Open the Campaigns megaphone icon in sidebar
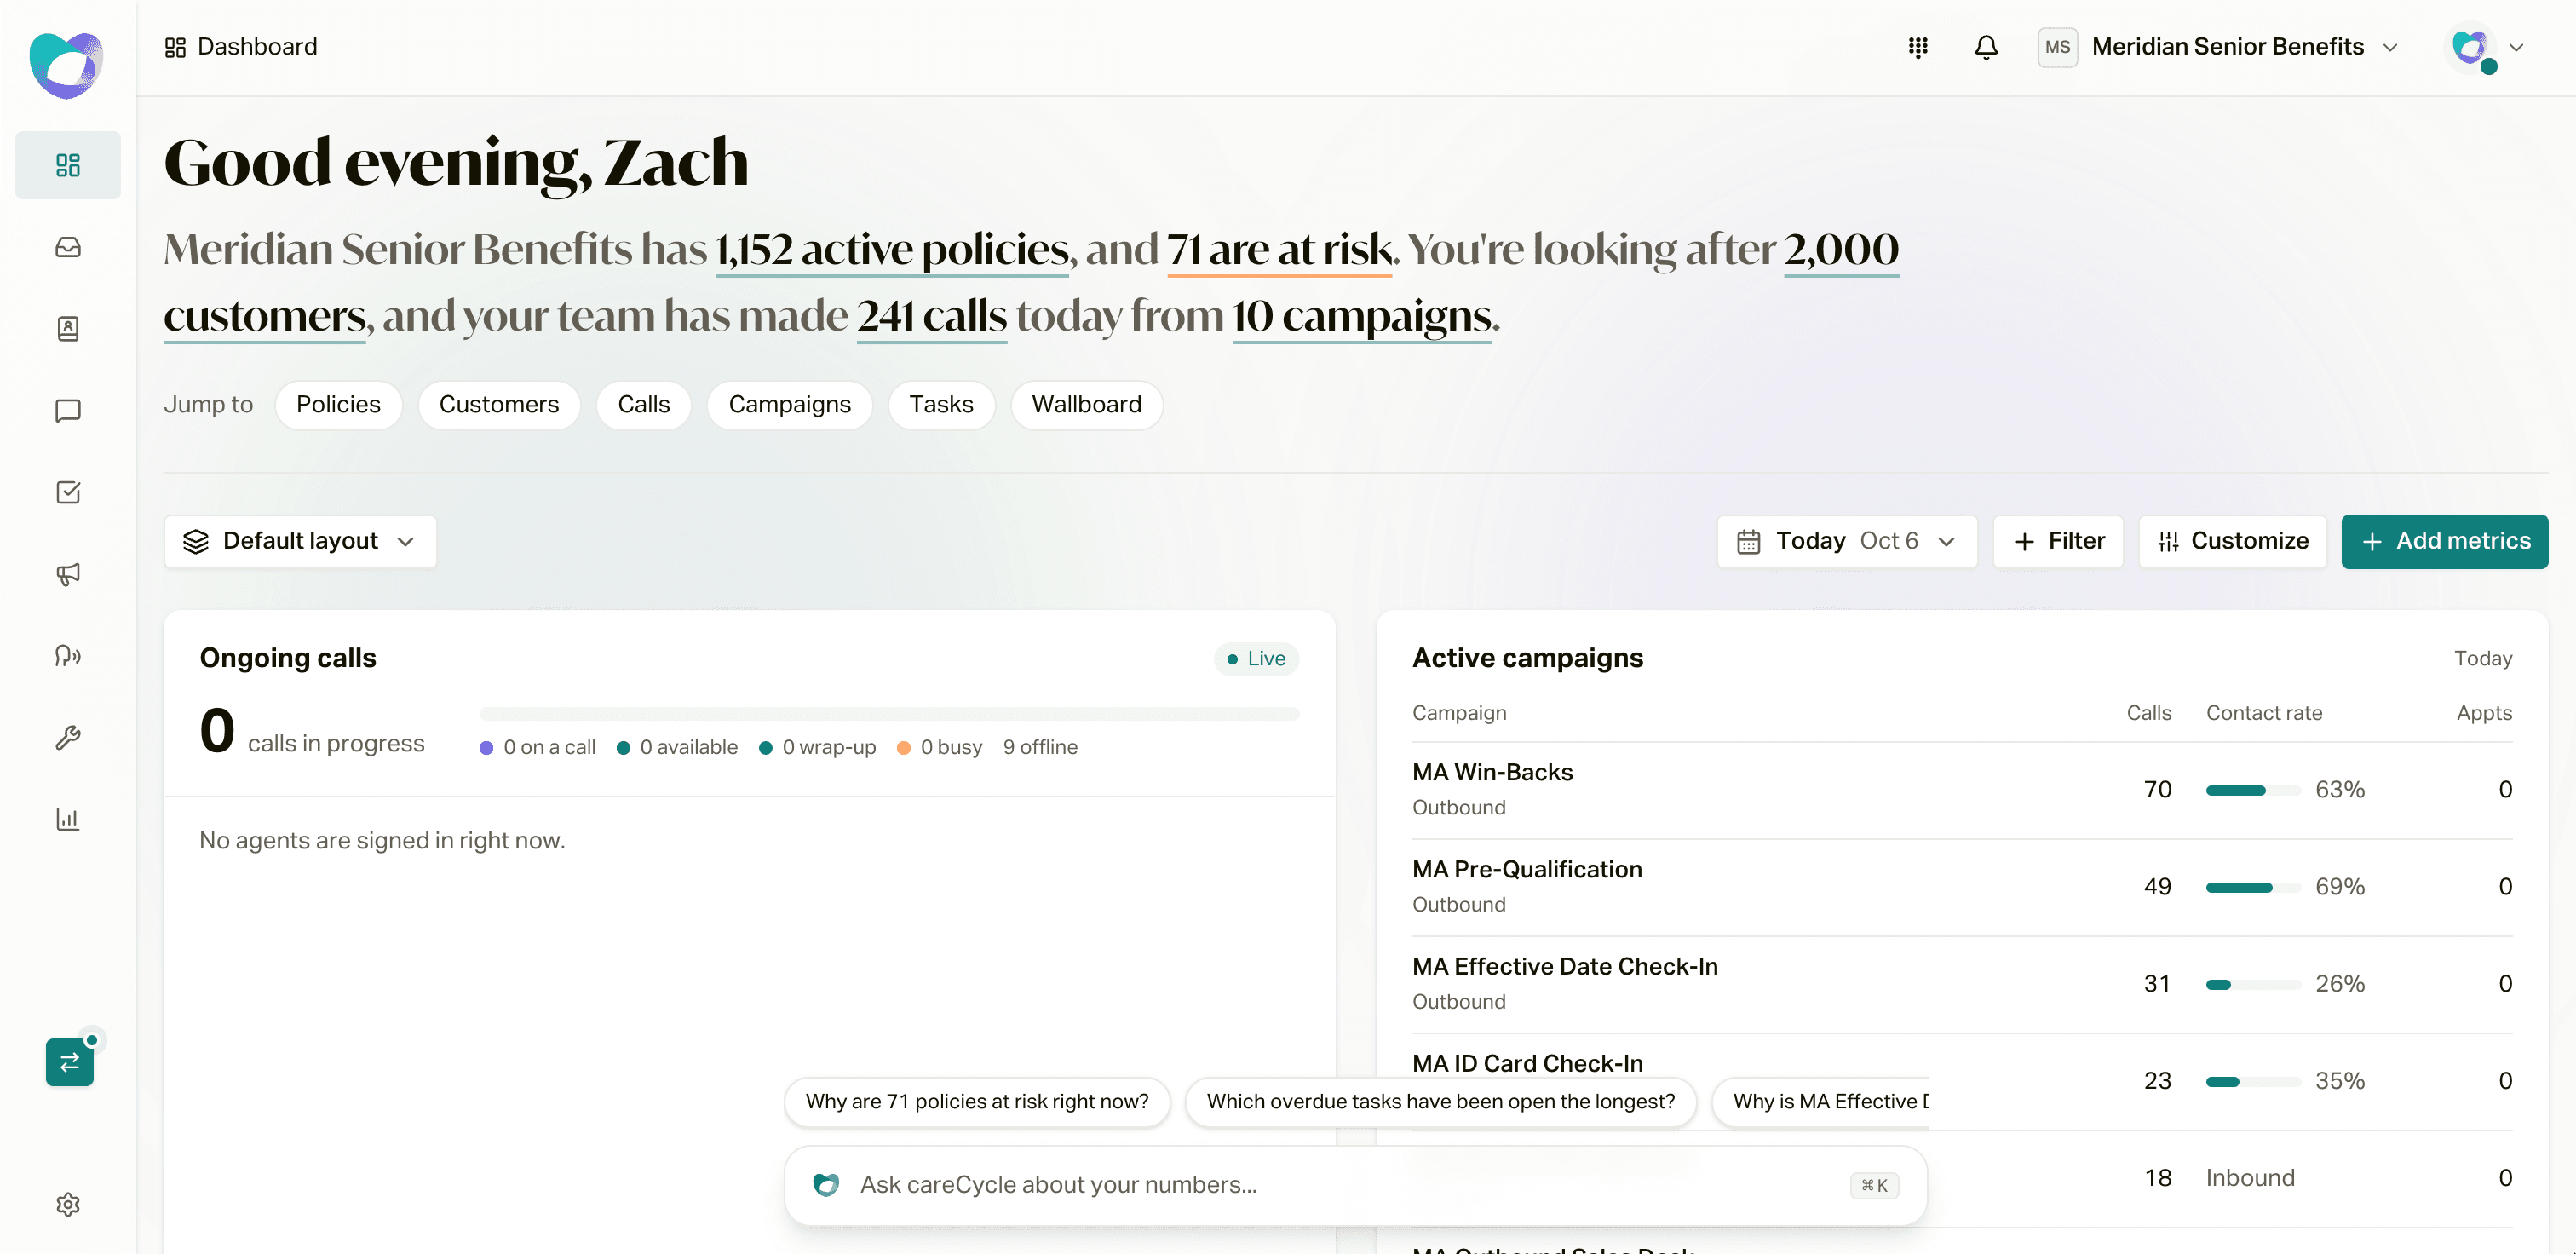 click(68, 574)
